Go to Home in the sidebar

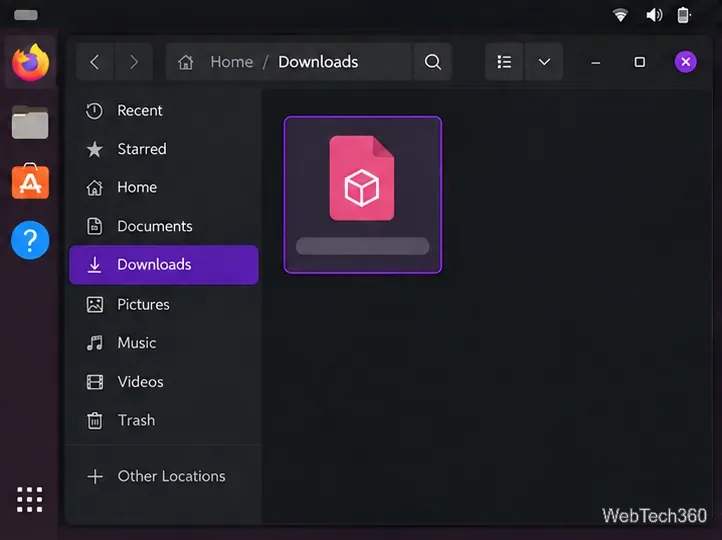163,187
